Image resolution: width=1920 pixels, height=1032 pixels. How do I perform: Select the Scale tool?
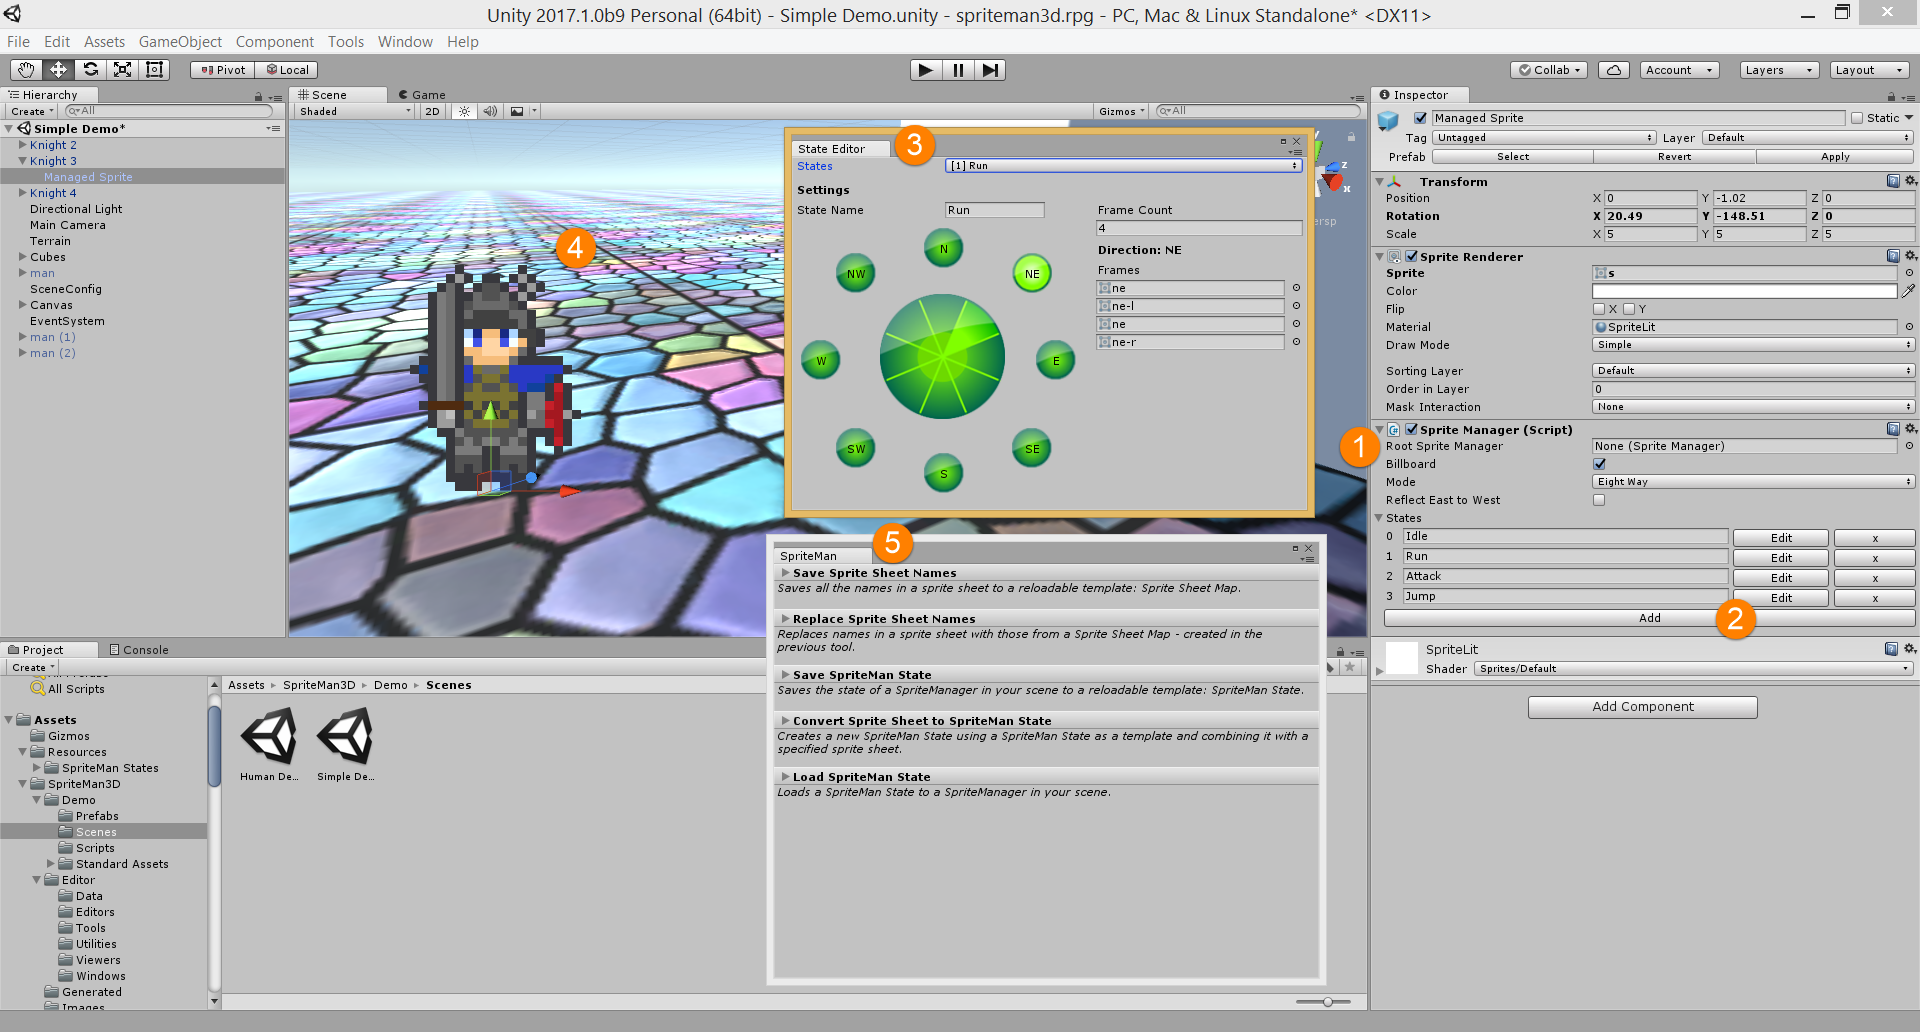122,69
